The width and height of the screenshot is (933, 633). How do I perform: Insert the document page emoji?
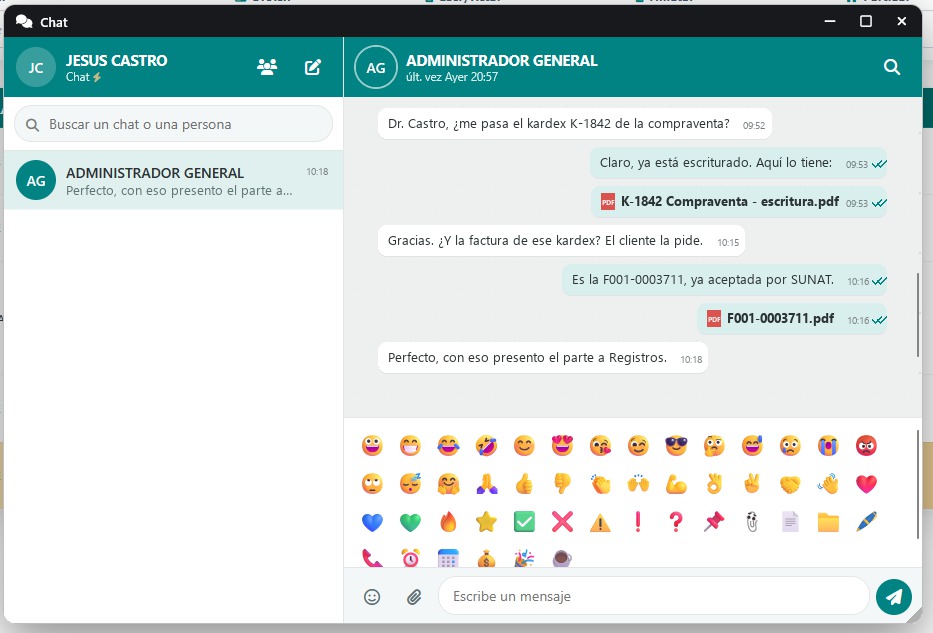pos(790,522)
